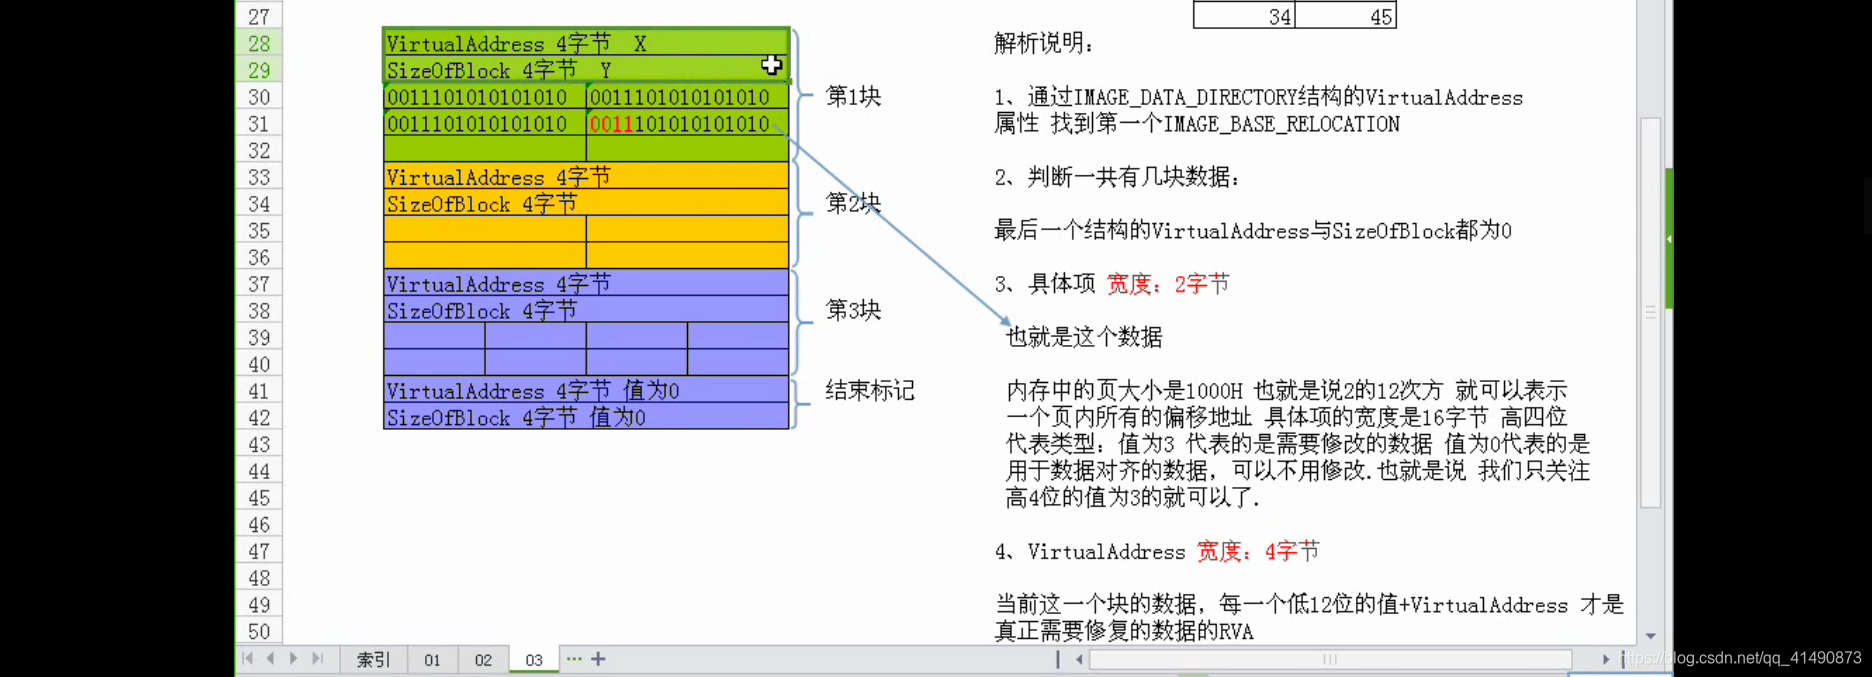
Task: Click the 第1块 label
Action: click(853, 96)
